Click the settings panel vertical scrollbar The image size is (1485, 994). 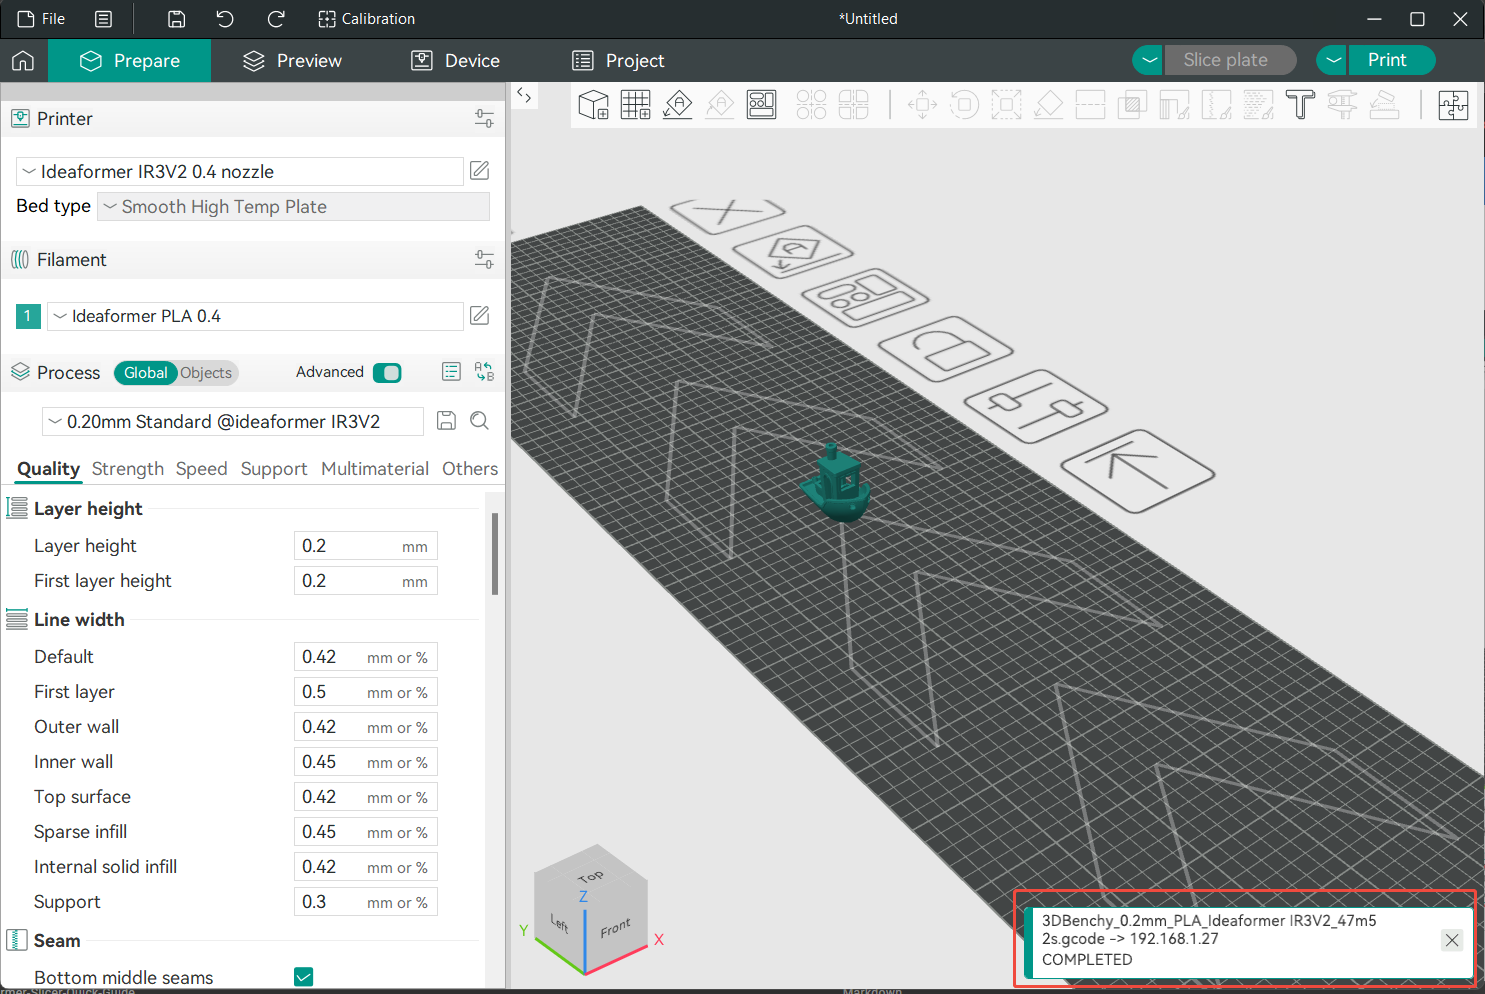pos(495,554)
